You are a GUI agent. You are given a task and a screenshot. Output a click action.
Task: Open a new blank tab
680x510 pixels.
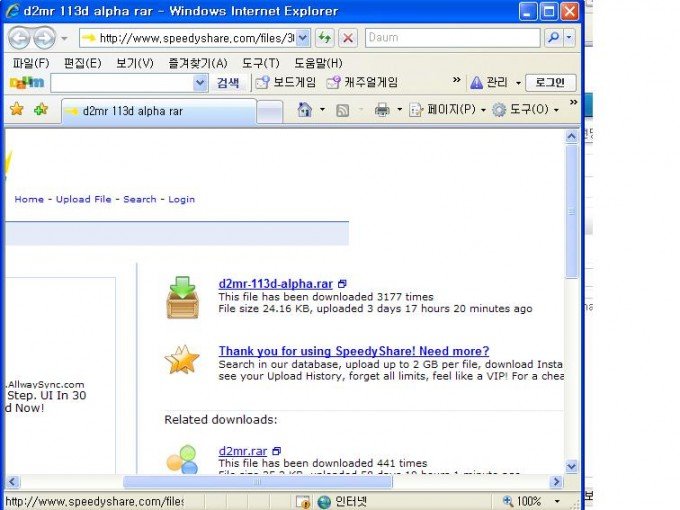point(270,112)
